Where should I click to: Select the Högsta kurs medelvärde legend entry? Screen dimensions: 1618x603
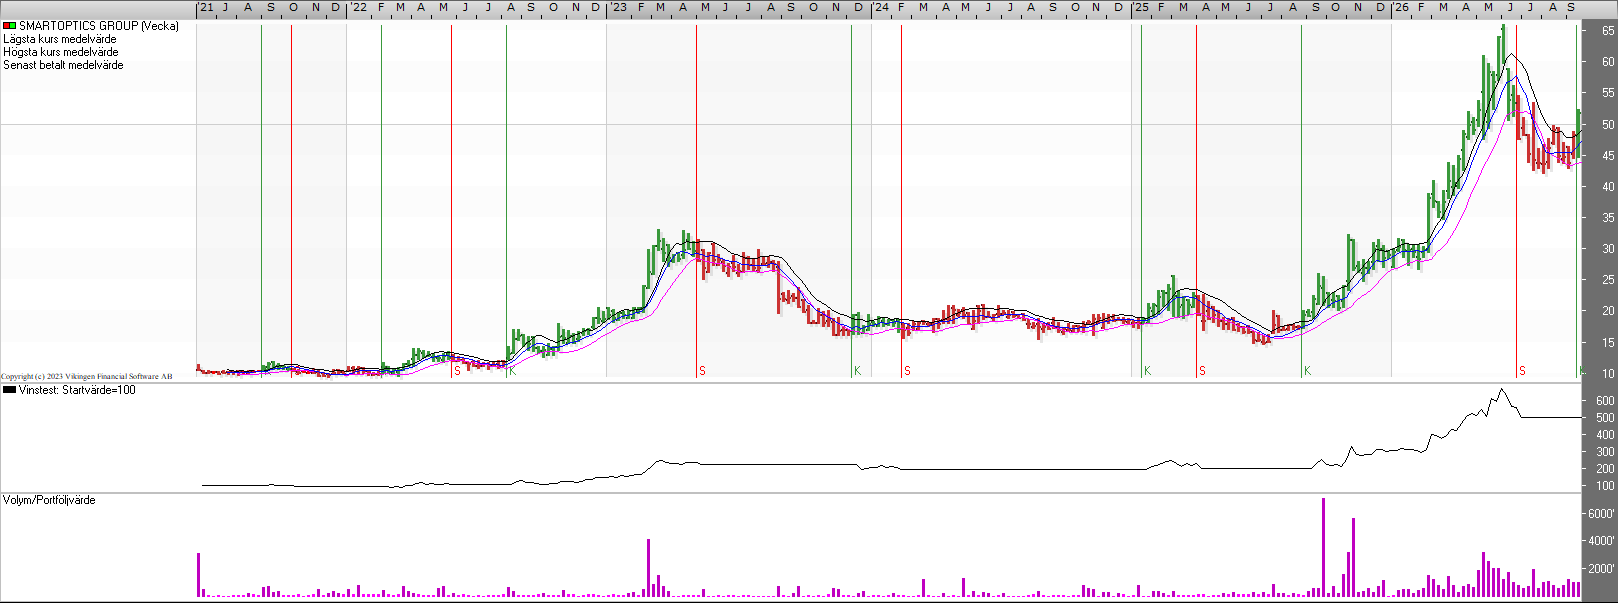(61, 52)
